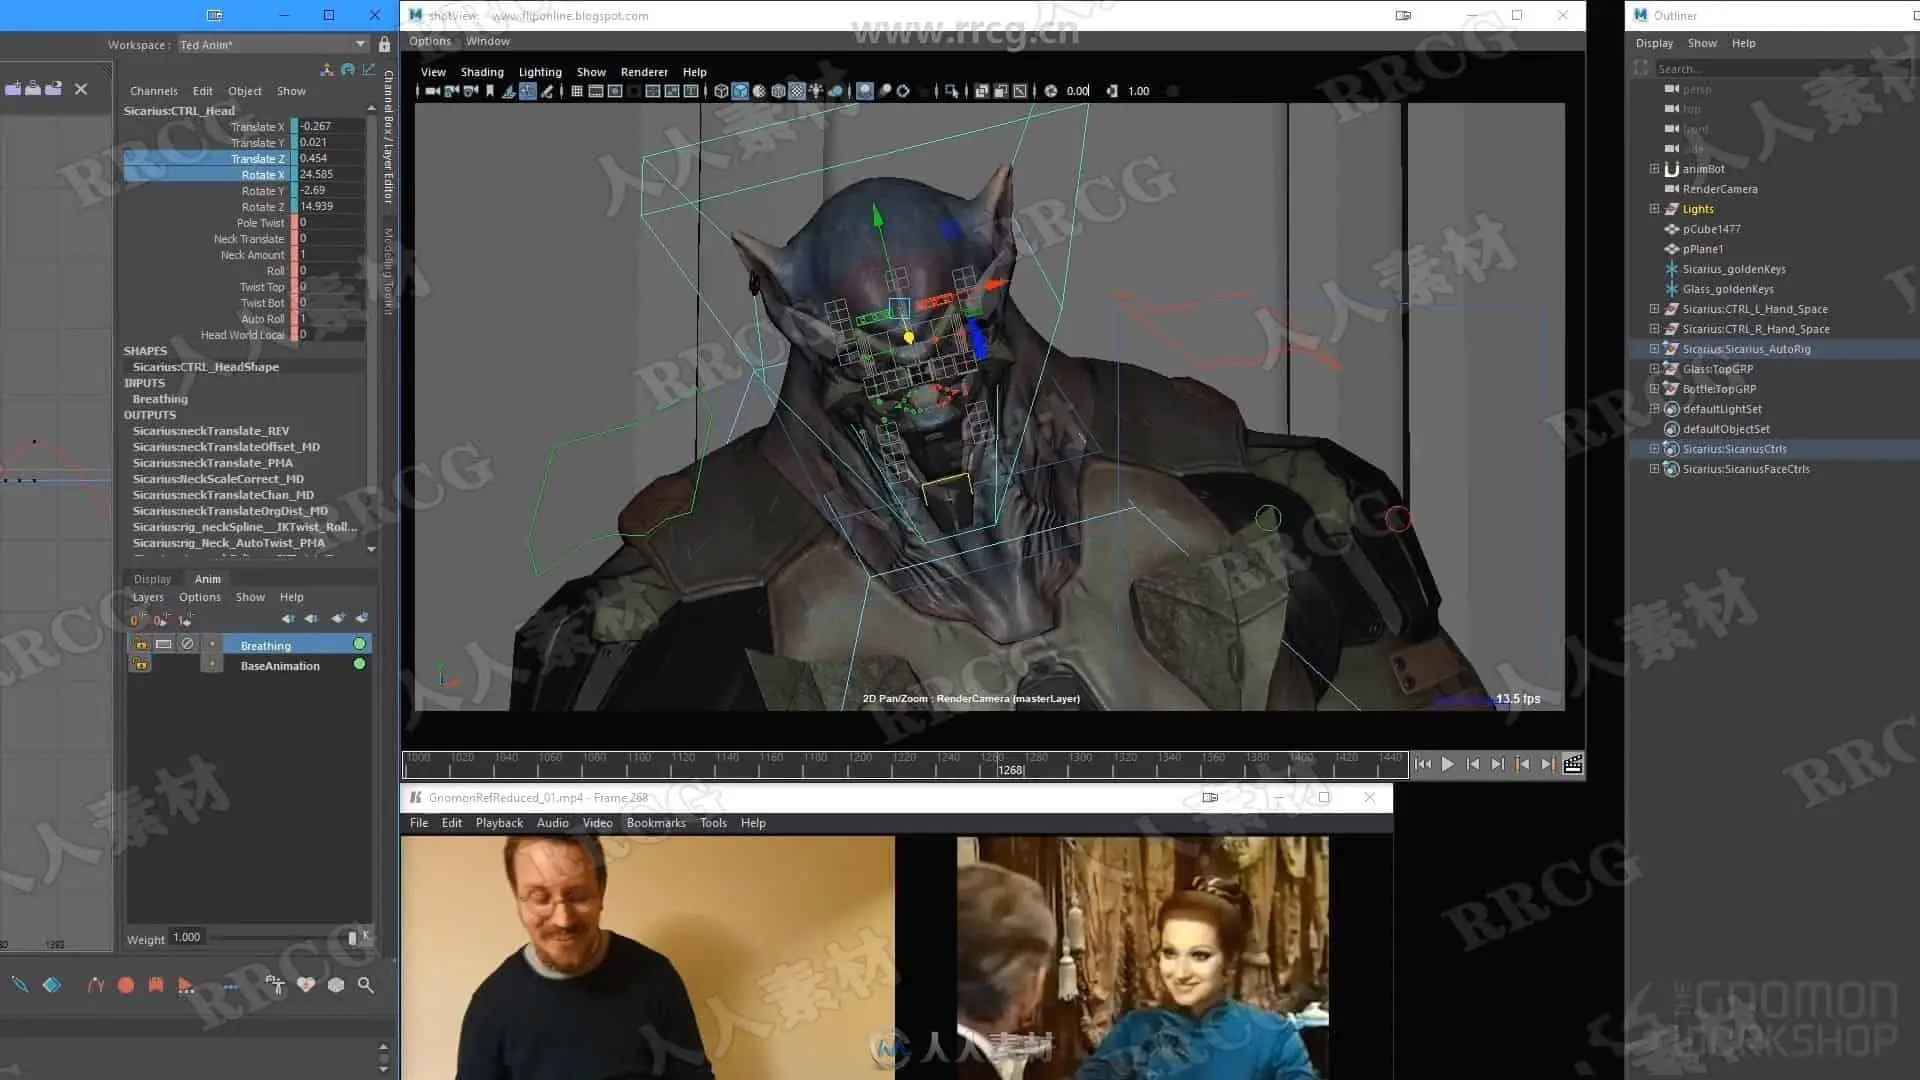Jump to previous keyframe button
The height and width of the screenshot is (1080, 1920).
[x=1522, y=764]
